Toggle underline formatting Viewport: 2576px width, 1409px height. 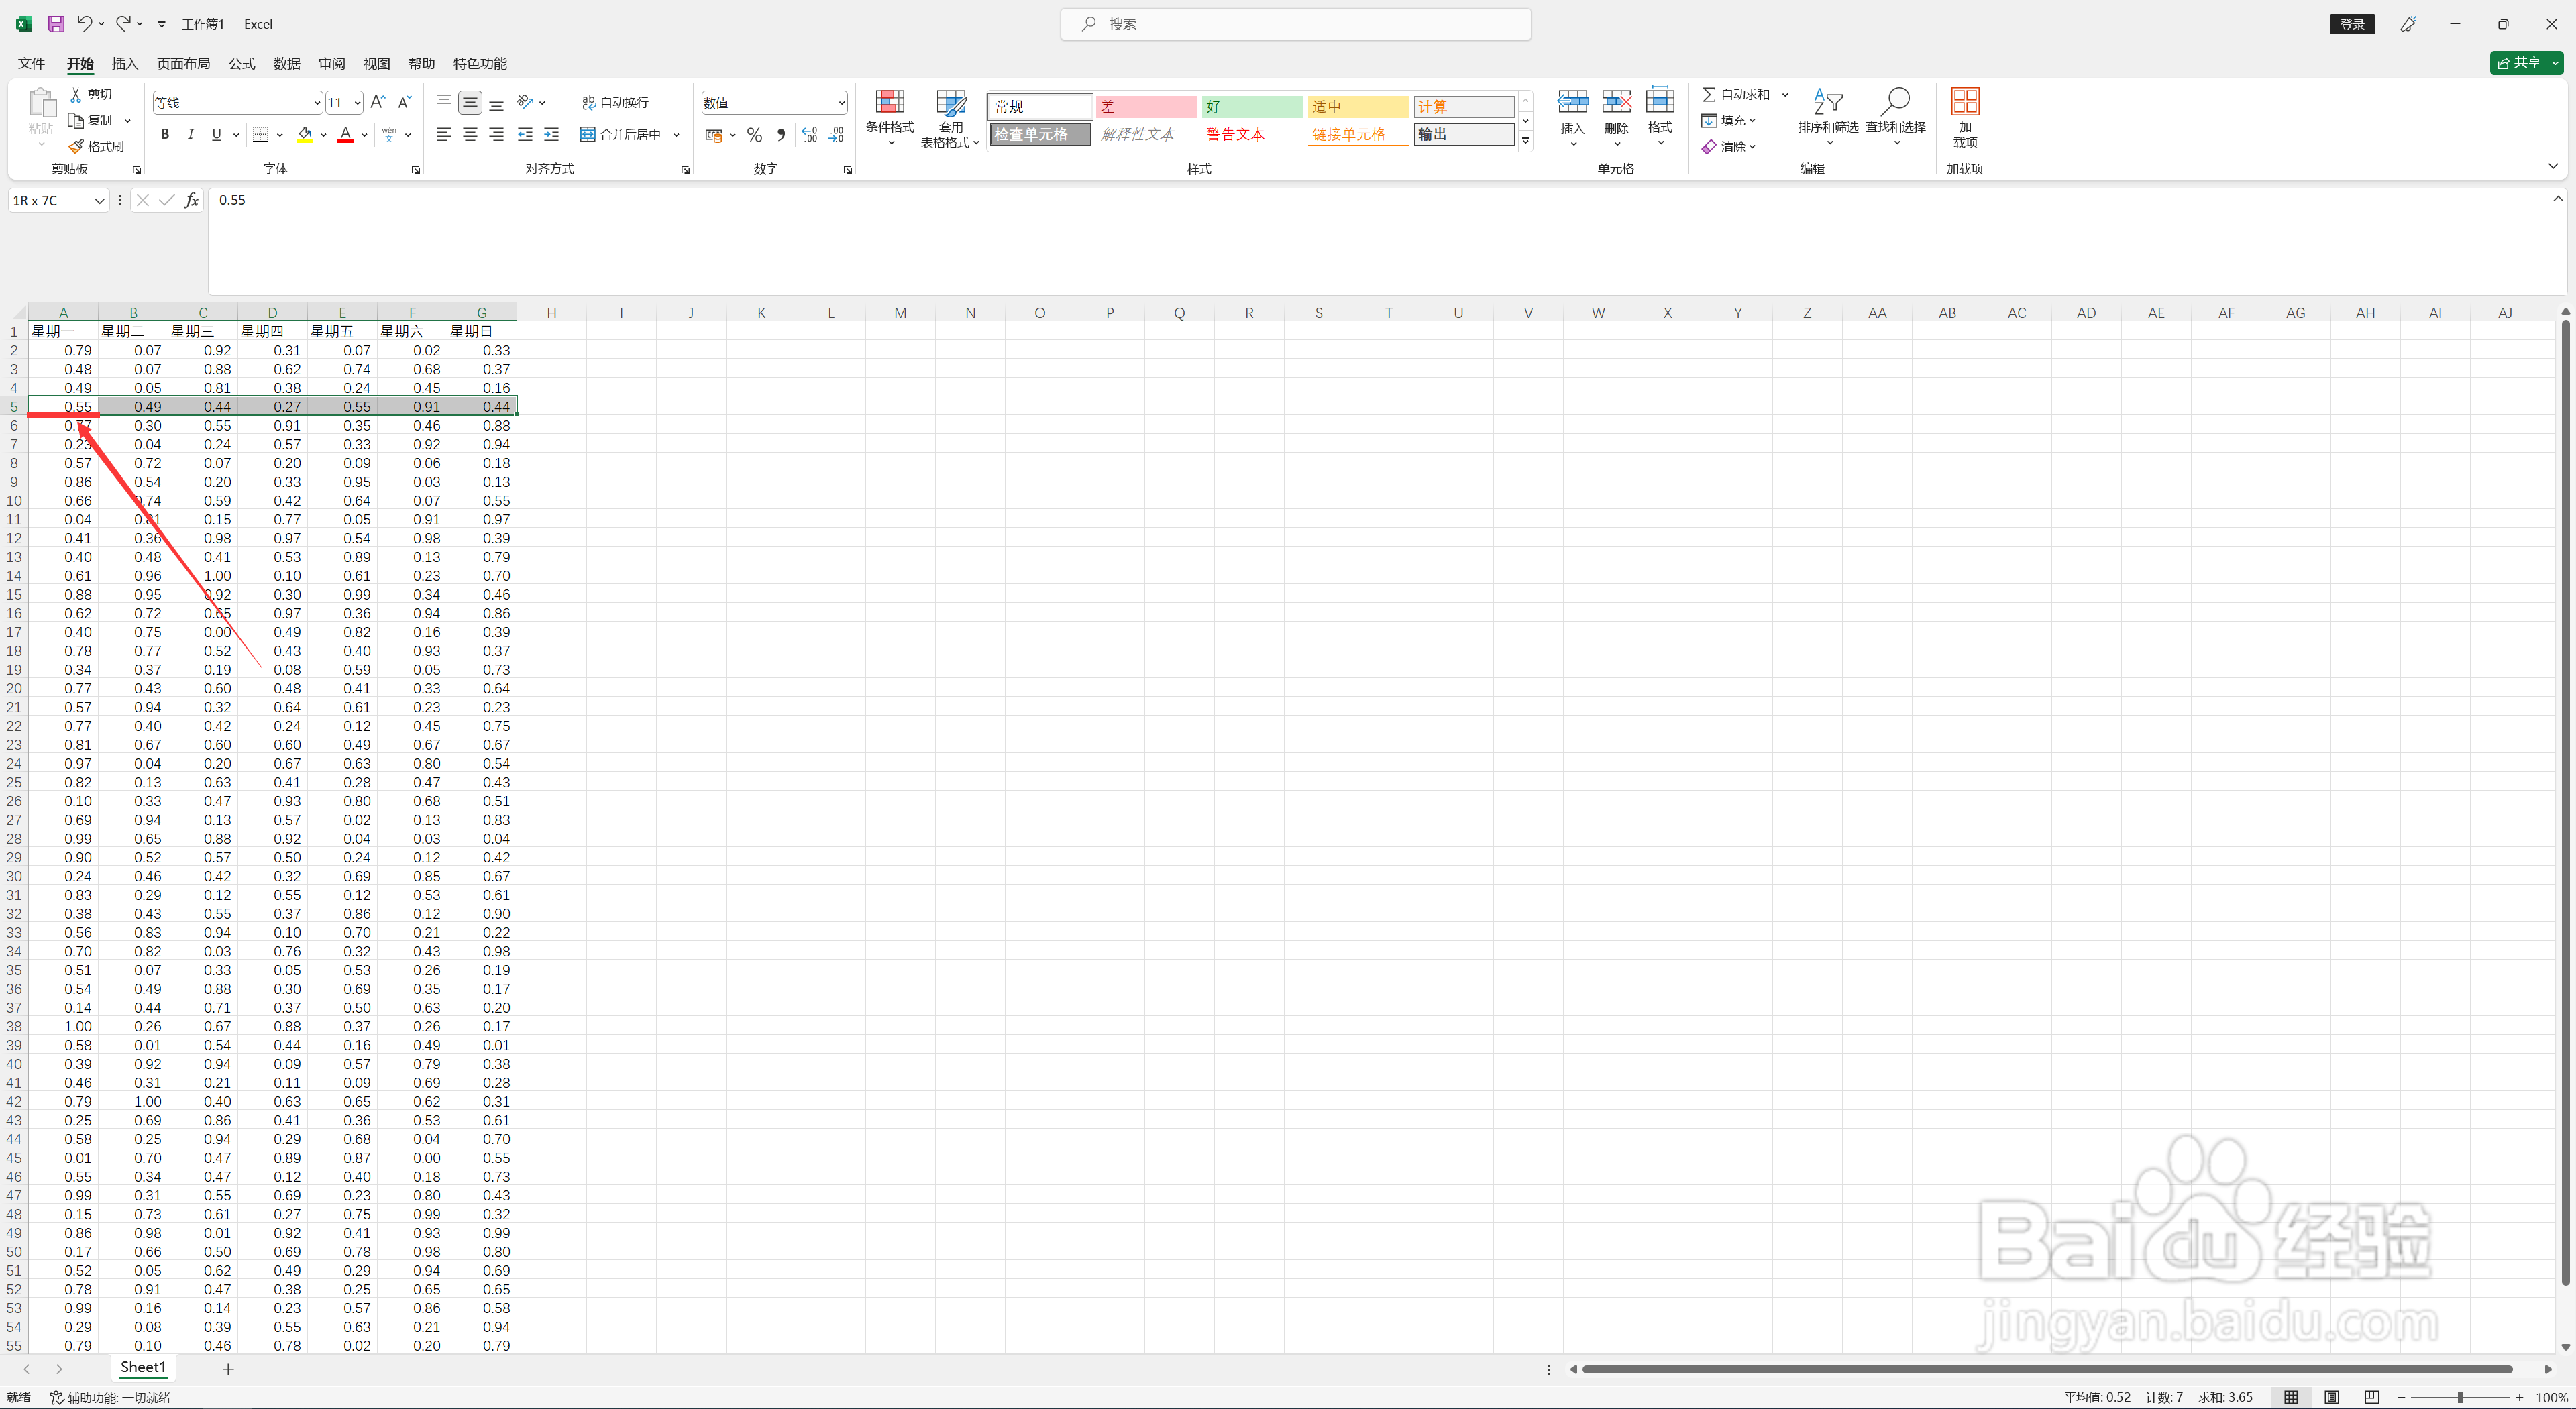(216, 134)
